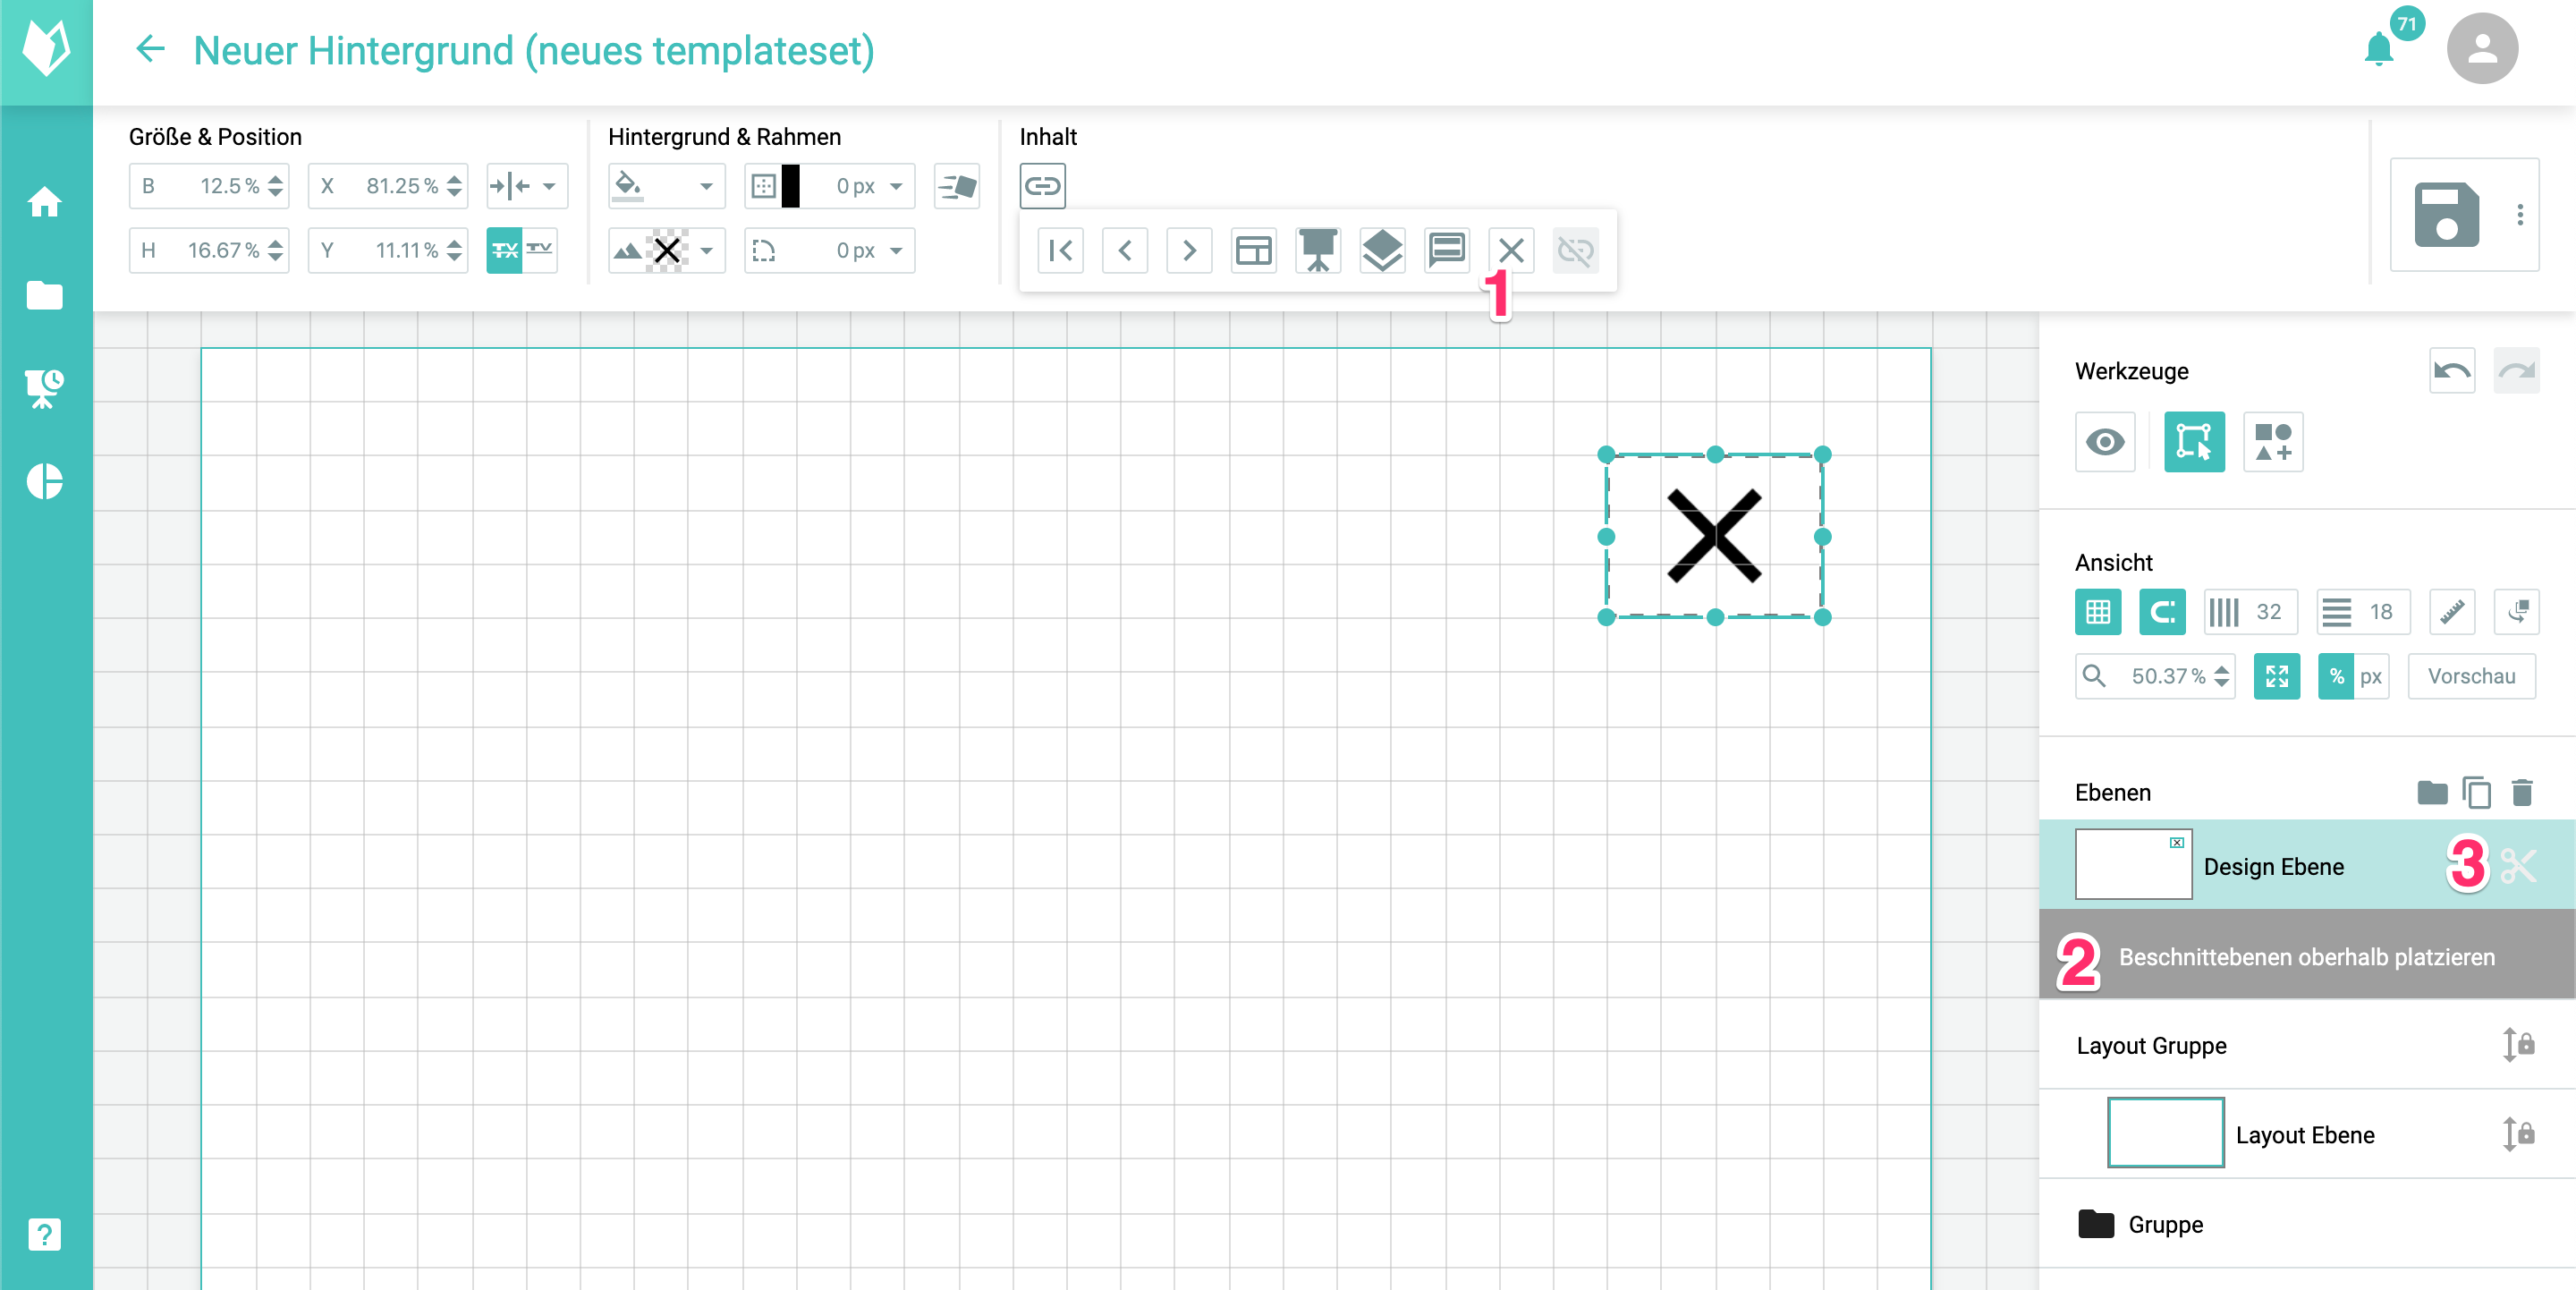The image size is (2576, 1290).
Task: Select the previous-page link icon
Action: click(1125, 250)
